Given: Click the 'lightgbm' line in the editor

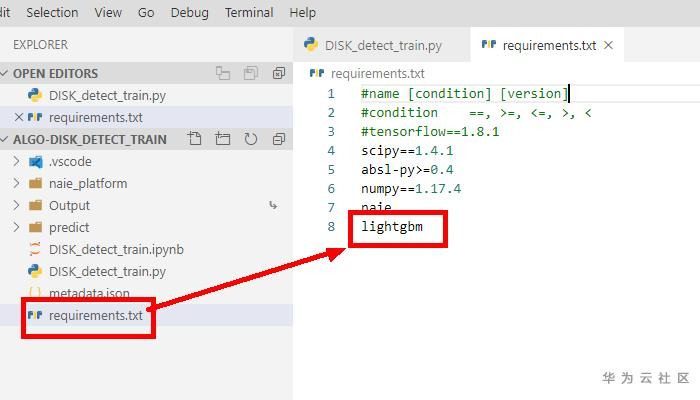Looking at the screenshot, I should tap(392, 227).
